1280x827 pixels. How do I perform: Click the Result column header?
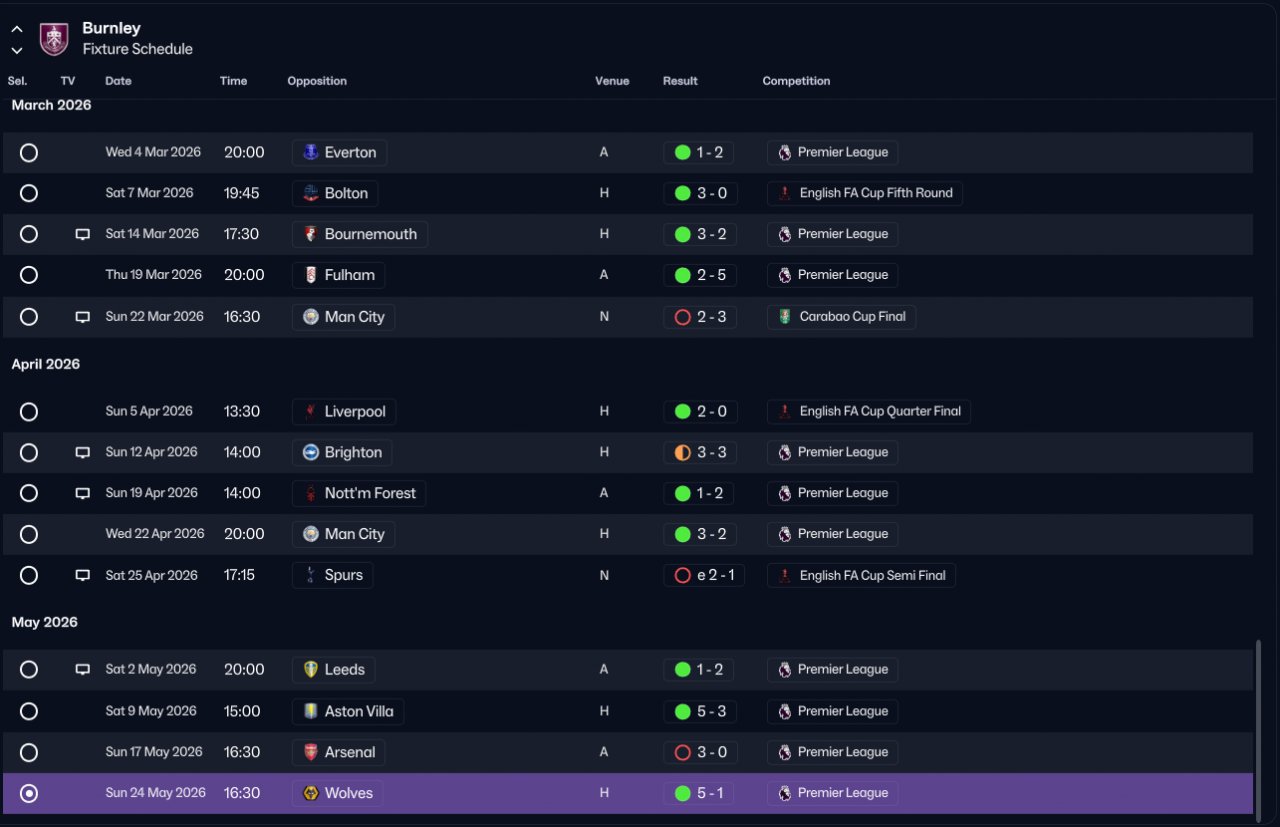click(x=680, y=81)
